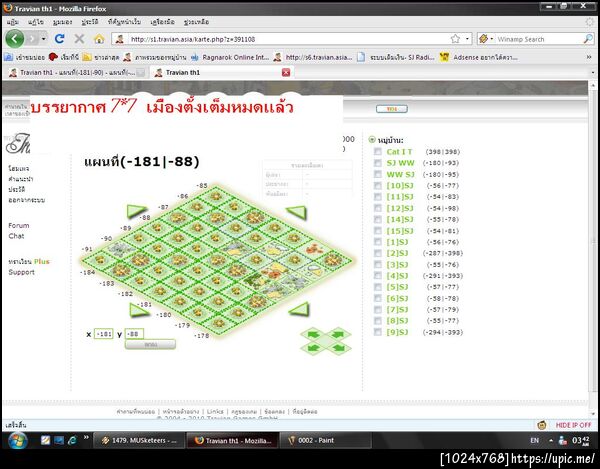Image resolution: width=600 pixels, height=469 pixels.
Task: Open the Chat link in sidebar
Action: pos(16,236)
